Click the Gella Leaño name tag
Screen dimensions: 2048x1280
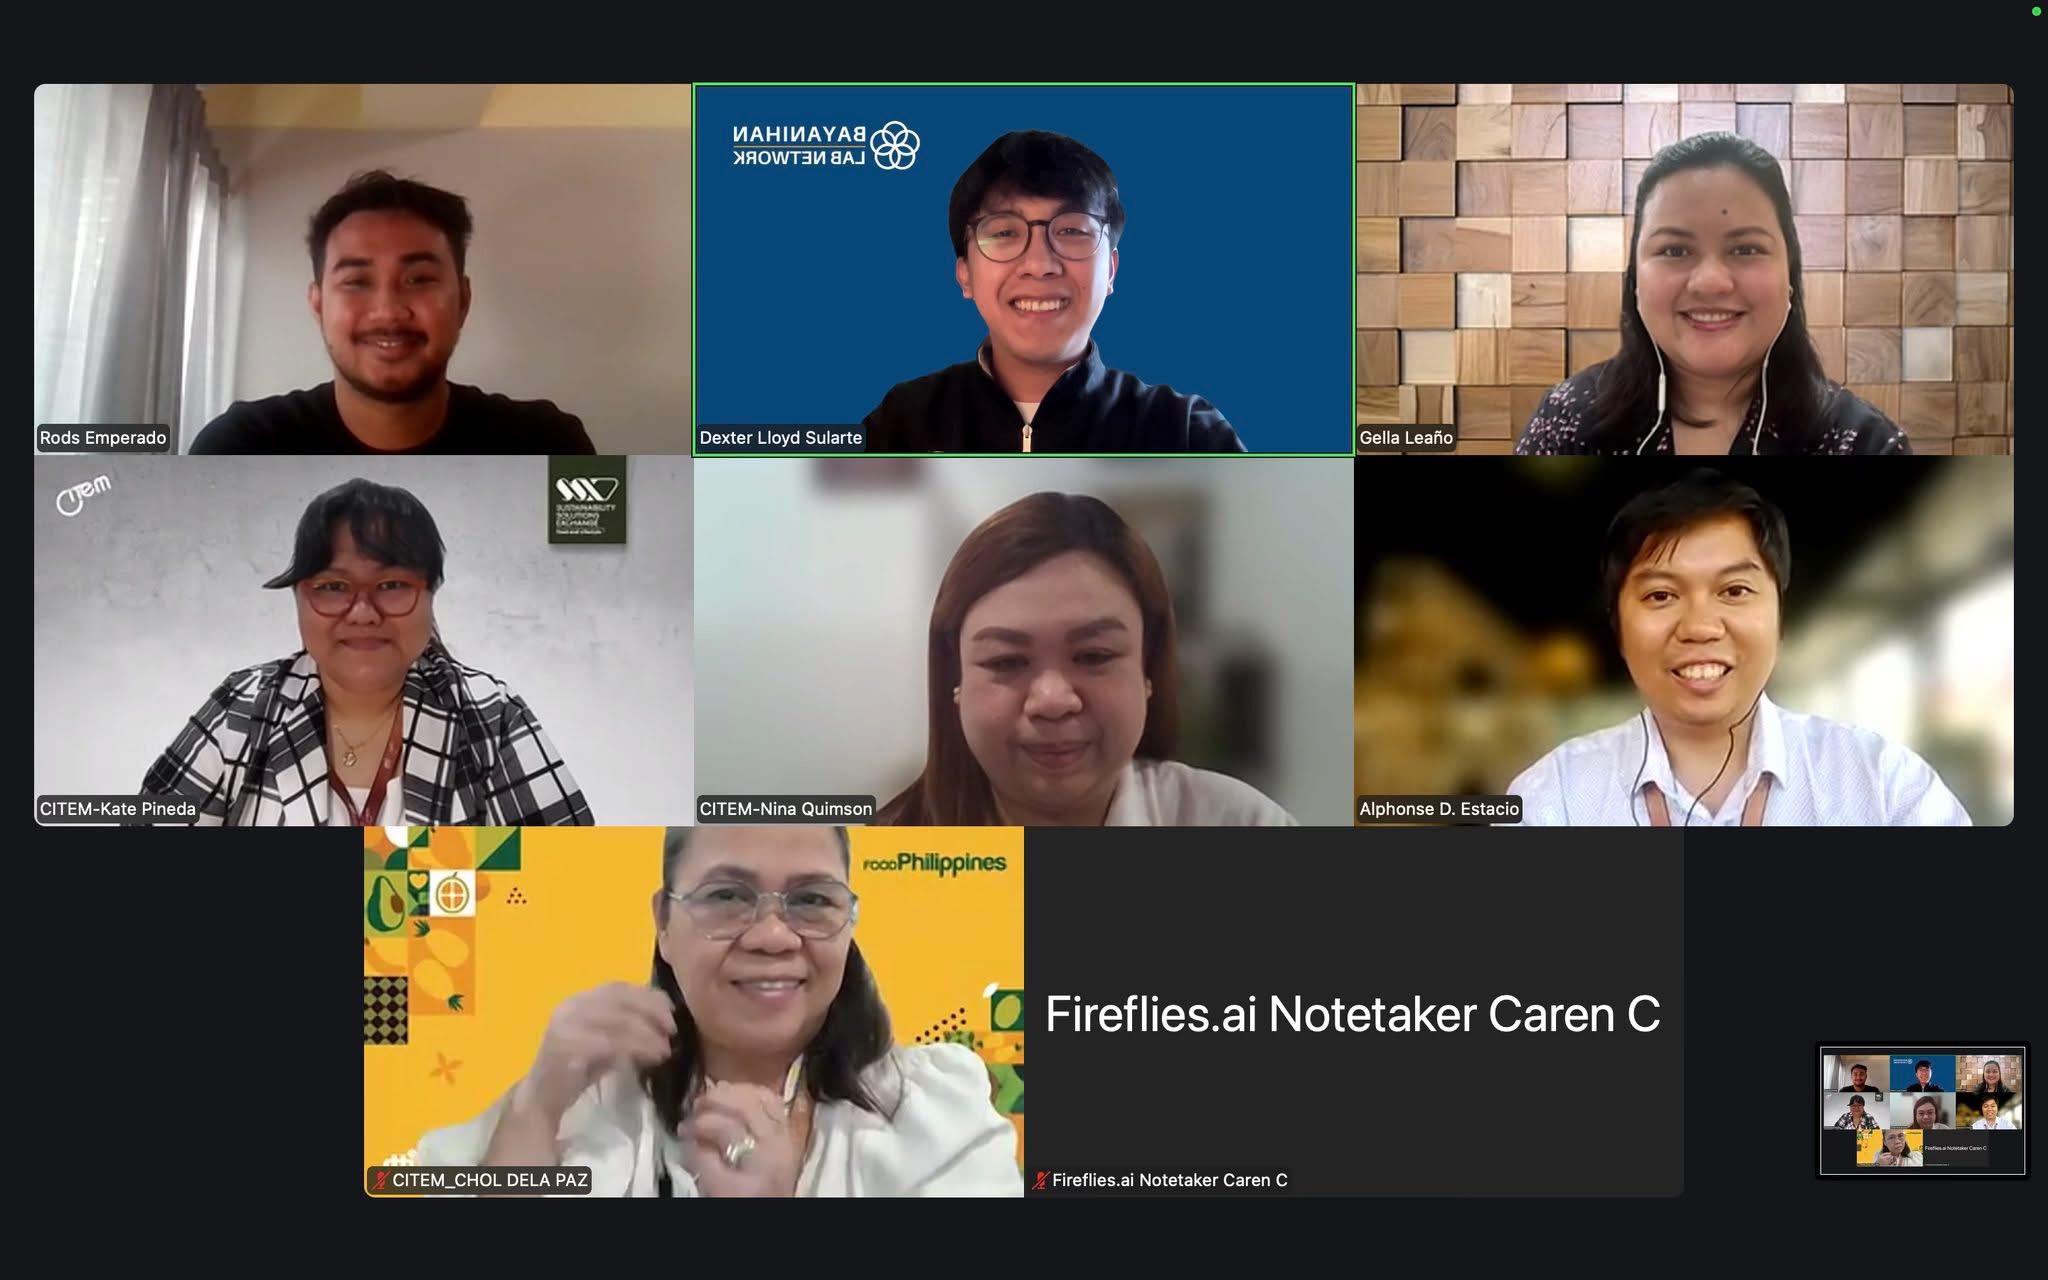[x=1405, y=438]
